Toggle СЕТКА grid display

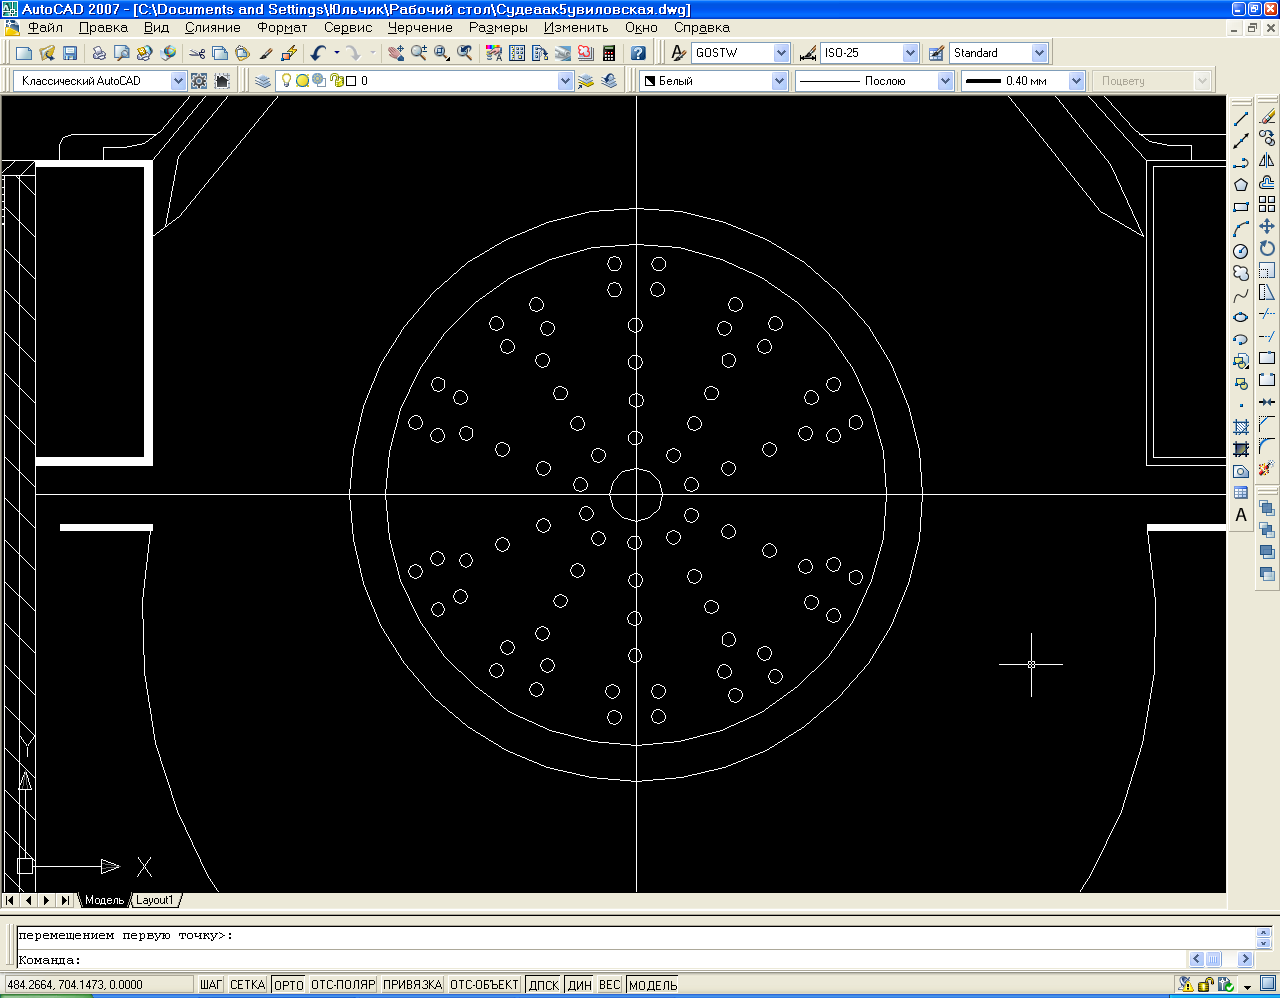(247, 985)
